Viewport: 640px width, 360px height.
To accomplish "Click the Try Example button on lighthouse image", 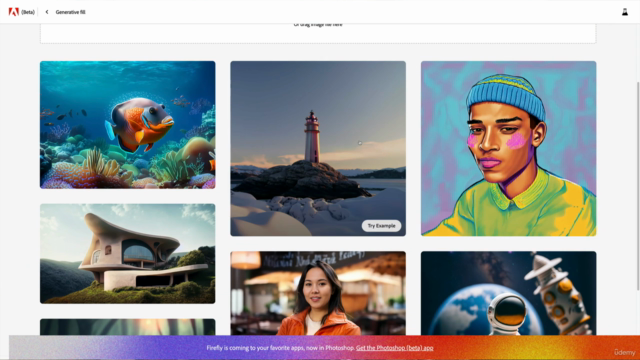I will (x=381, y=226).
